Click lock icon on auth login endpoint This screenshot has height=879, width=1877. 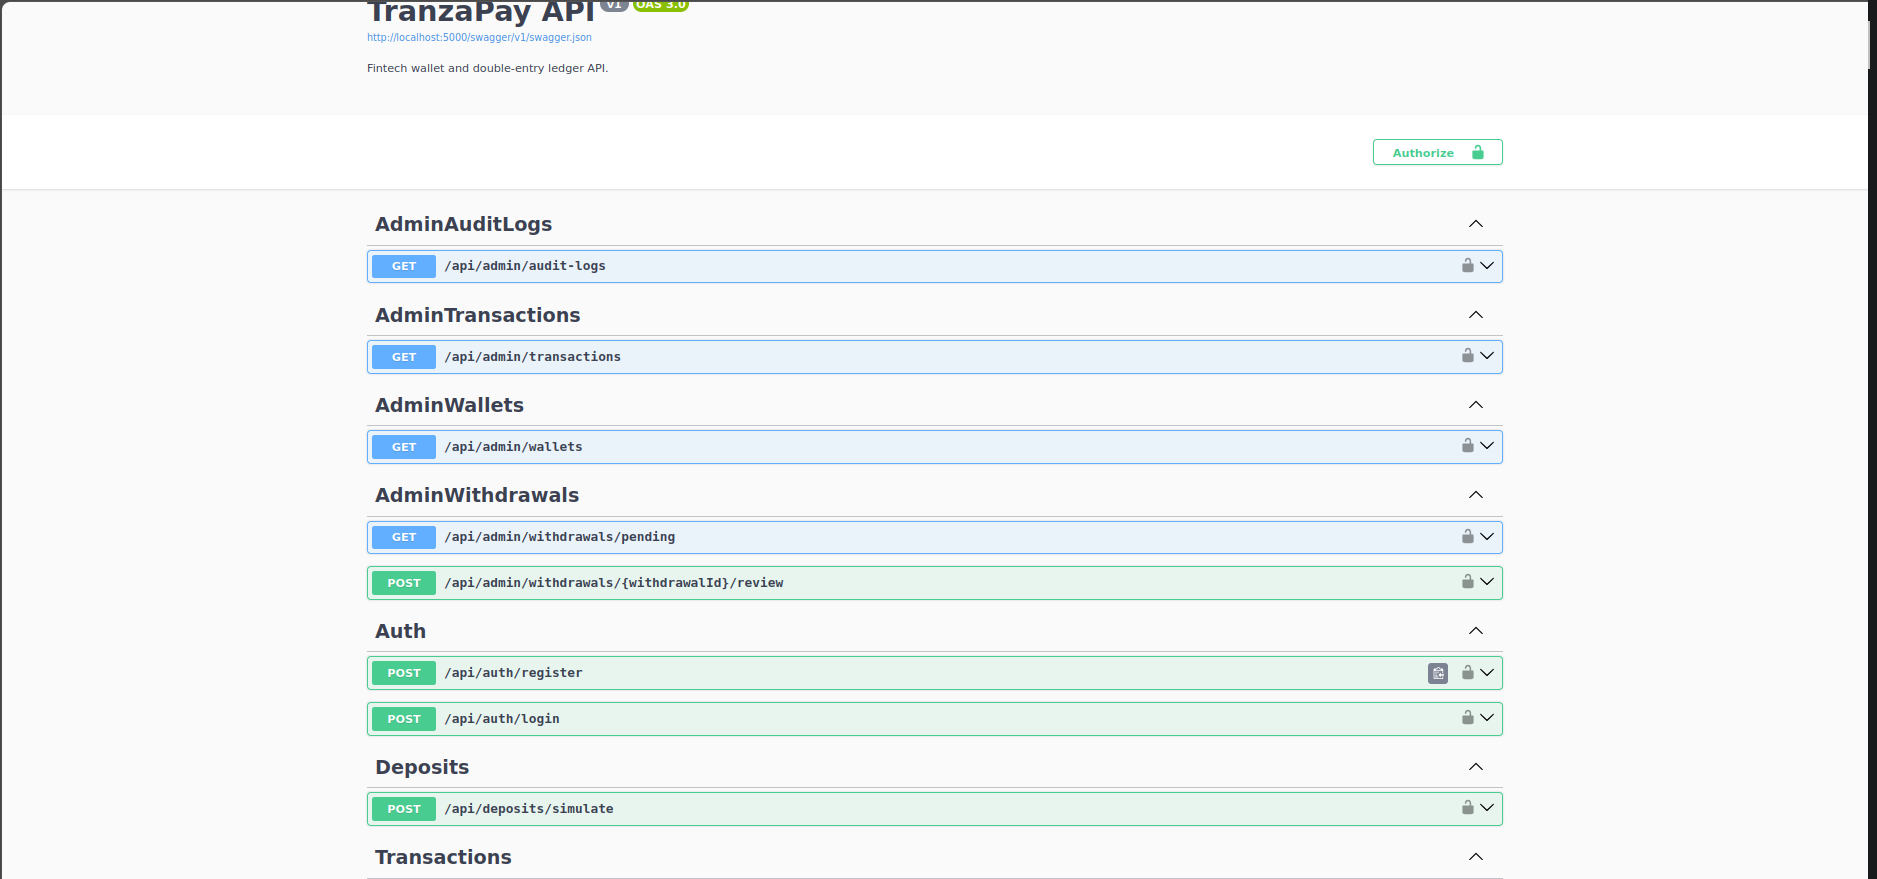click(1467, 718)
